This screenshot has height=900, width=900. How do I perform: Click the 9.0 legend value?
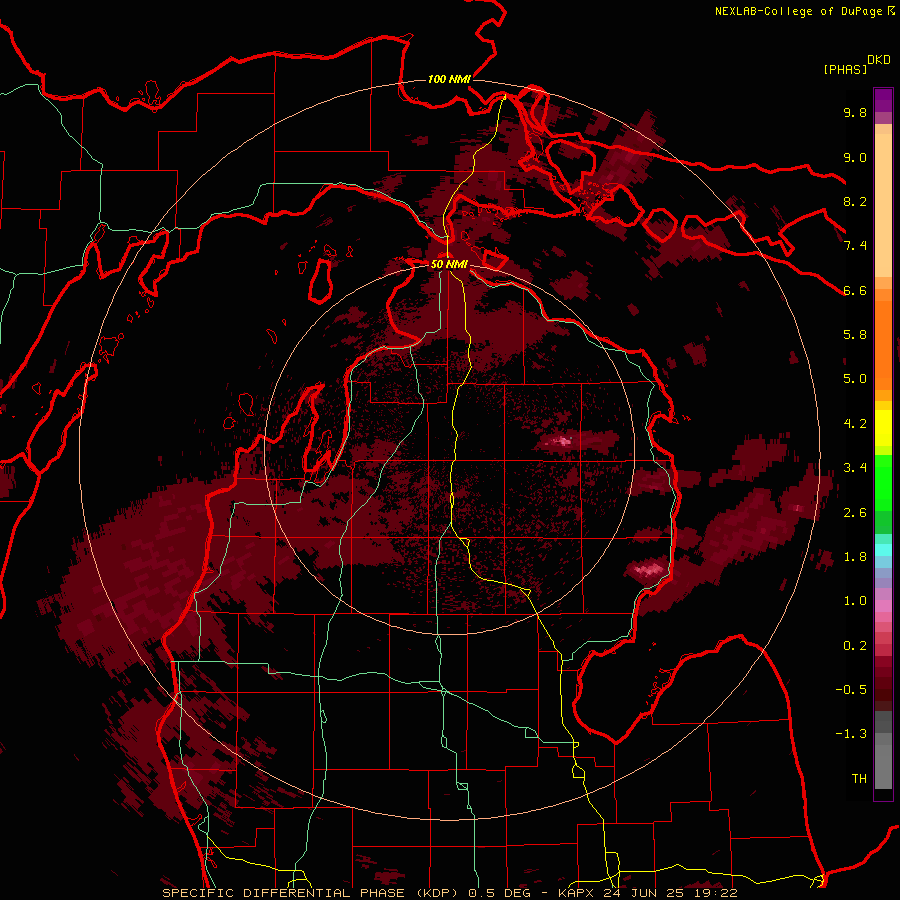(855, 157)
